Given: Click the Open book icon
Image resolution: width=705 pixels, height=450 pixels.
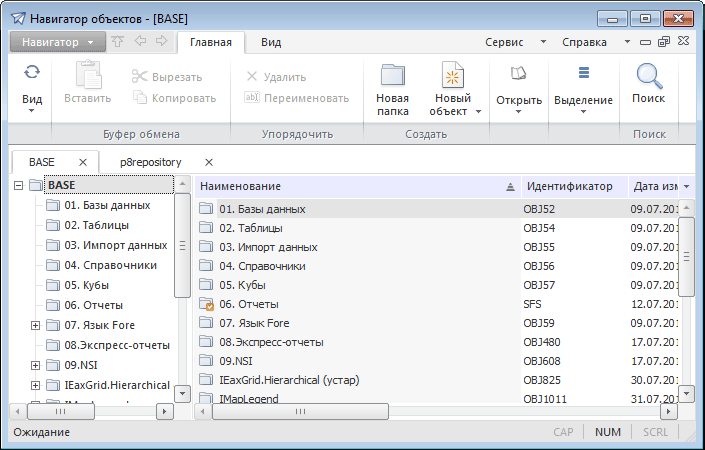Looking at the screenshot, I should [x=518, y=74].
